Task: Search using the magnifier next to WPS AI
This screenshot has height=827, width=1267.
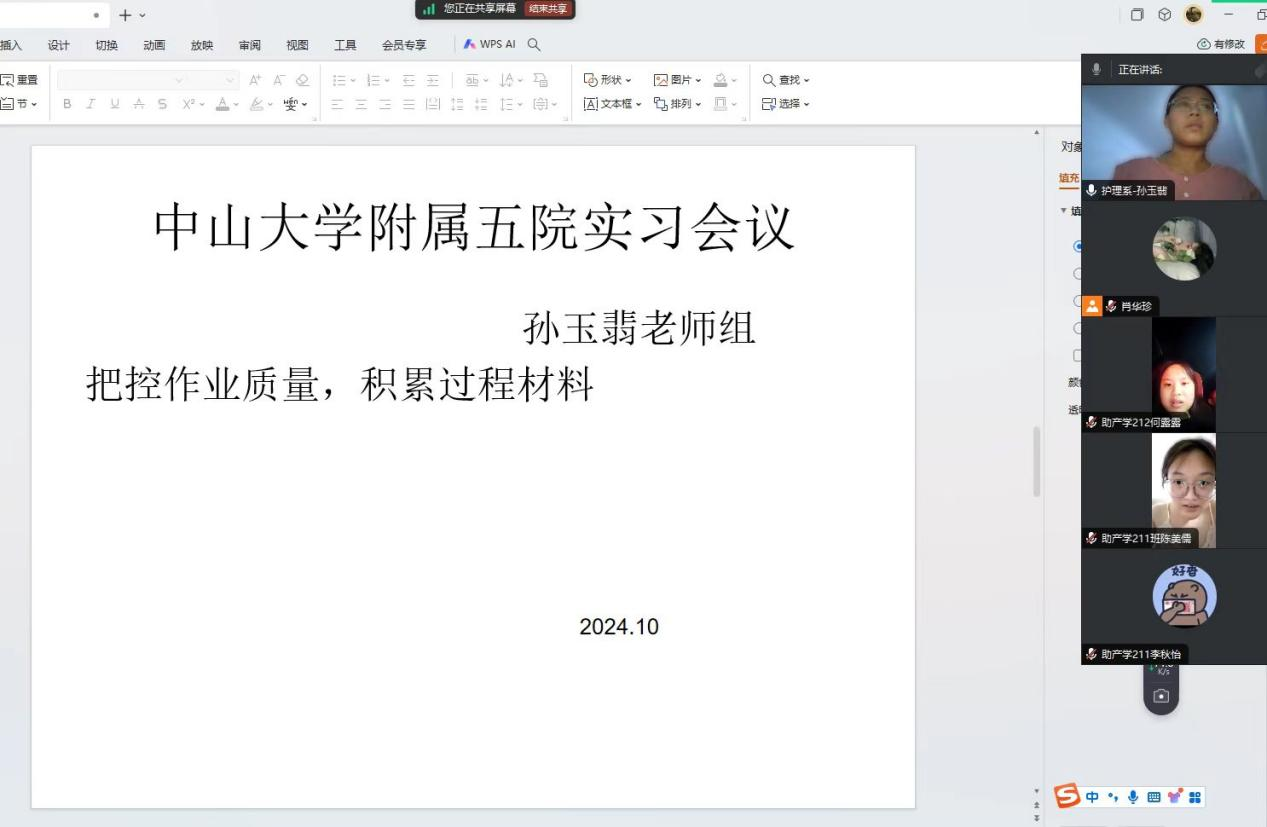Action: coord(534,44)
